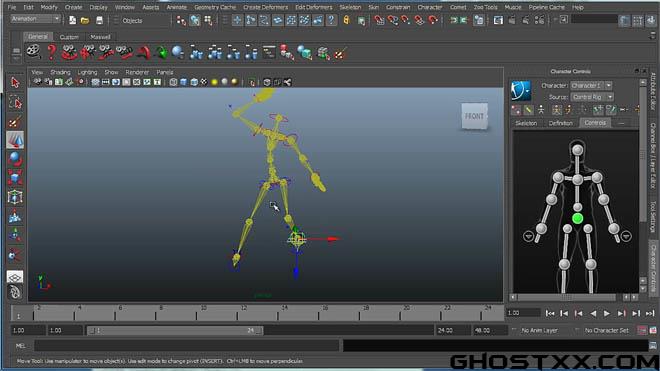Viewport: 660px width, 371px height.
Task: Switch to the Skeleton tab
Action: (x=526, y=123)
